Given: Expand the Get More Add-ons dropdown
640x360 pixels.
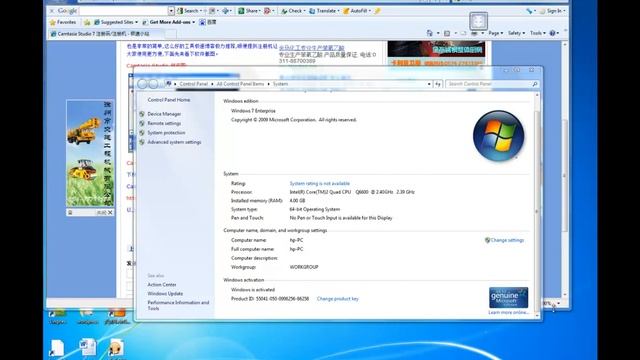Looking at the screenshot, I should click(193, 22).
